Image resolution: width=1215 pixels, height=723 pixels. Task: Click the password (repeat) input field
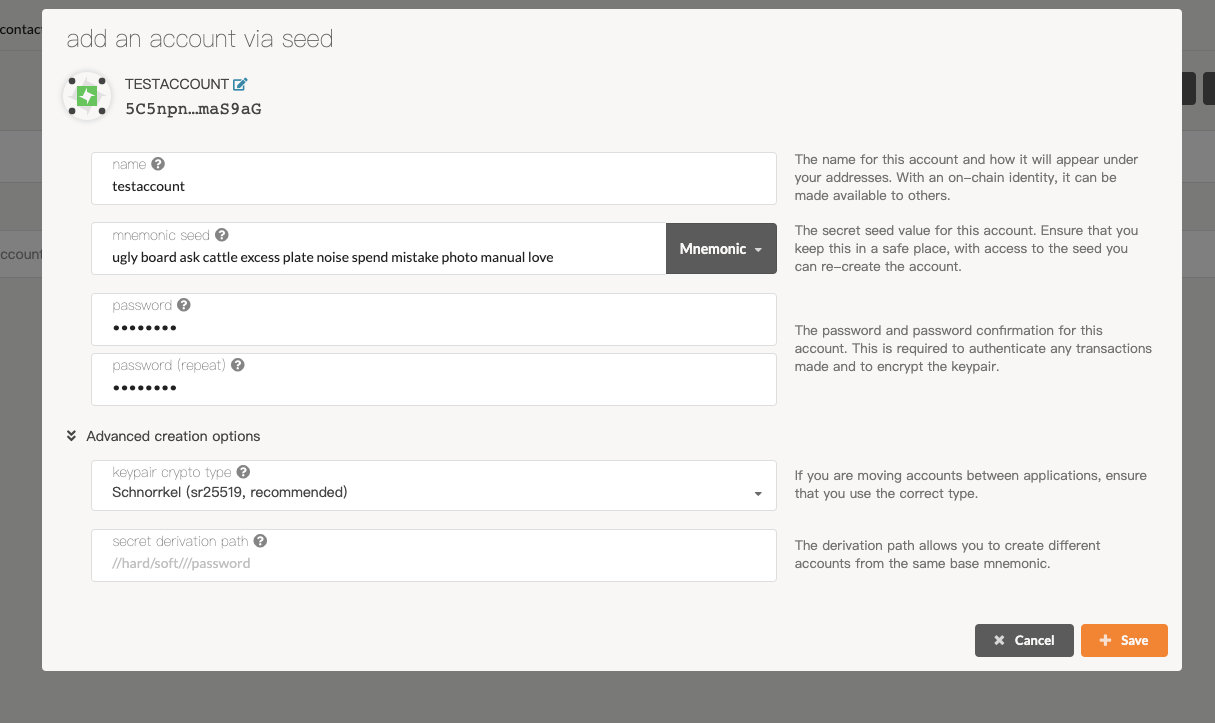click(433, 388)
